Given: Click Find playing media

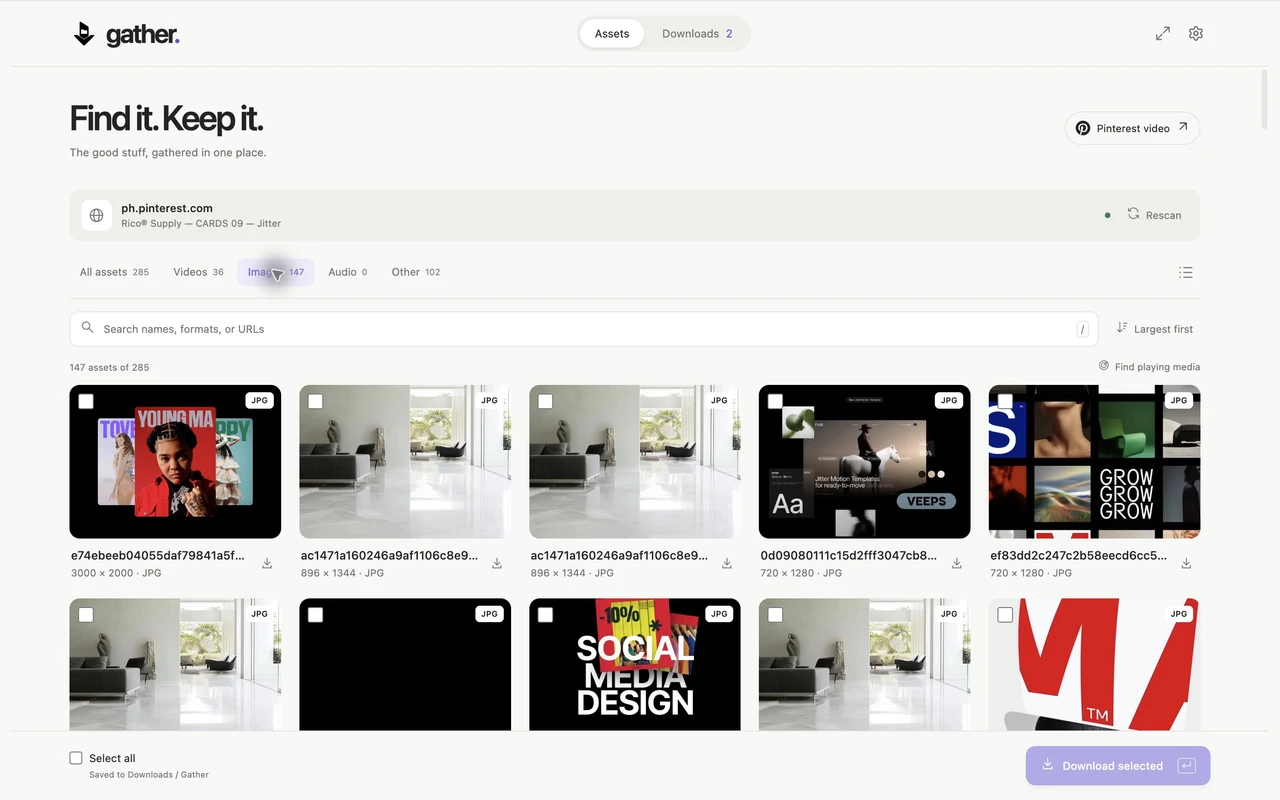Looking at the screenshot, I should point(1149,367).
